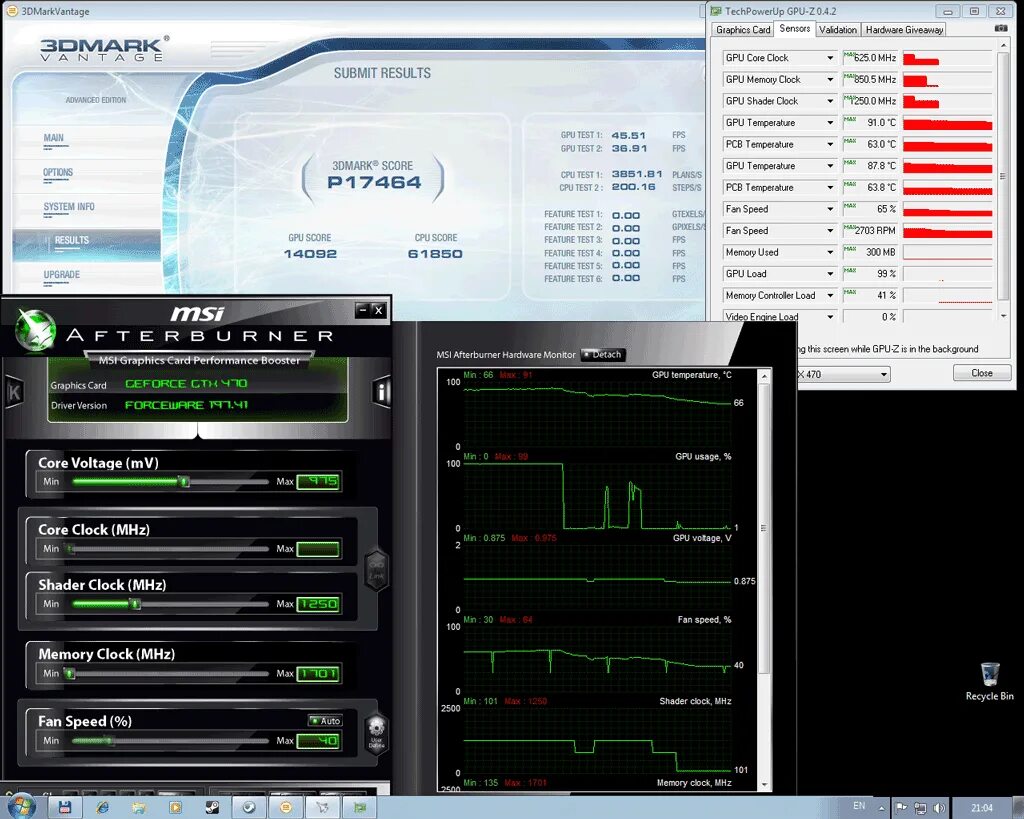Screen dimensions: 1024x819
Task: Click the Close button in GPU-Z
Action: point(982,373)
